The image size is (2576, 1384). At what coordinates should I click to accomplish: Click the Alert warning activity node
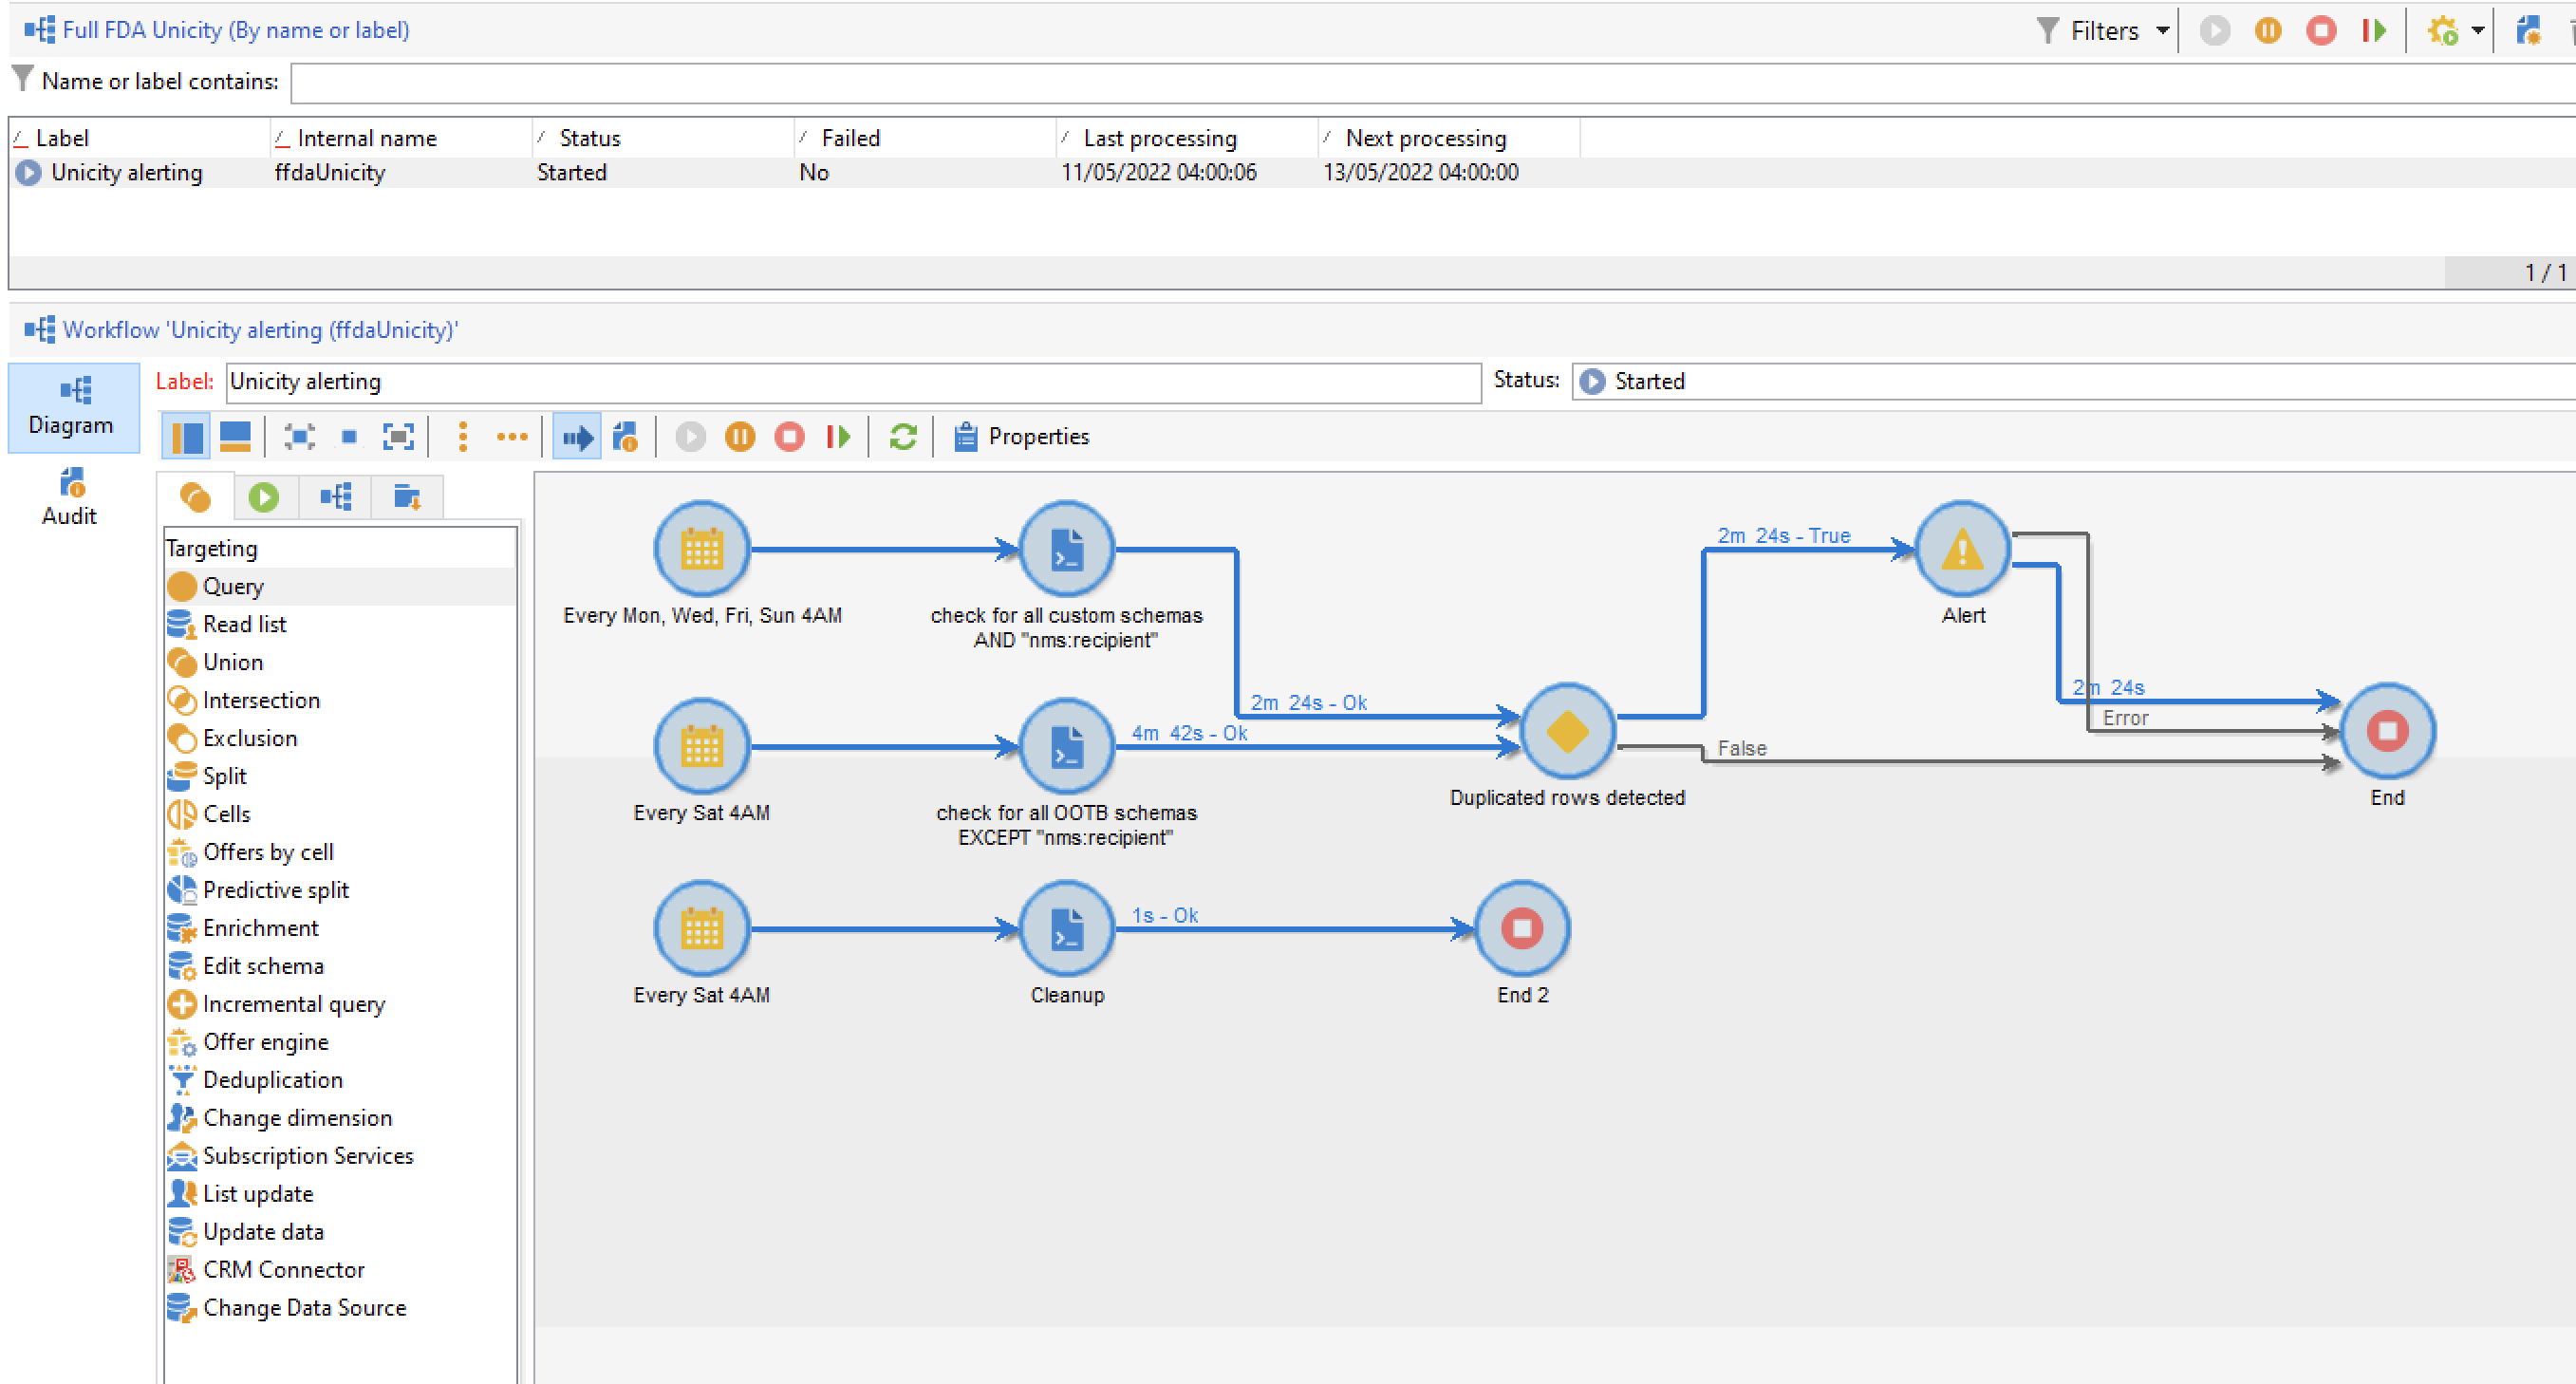click(x=1962, y=550)
